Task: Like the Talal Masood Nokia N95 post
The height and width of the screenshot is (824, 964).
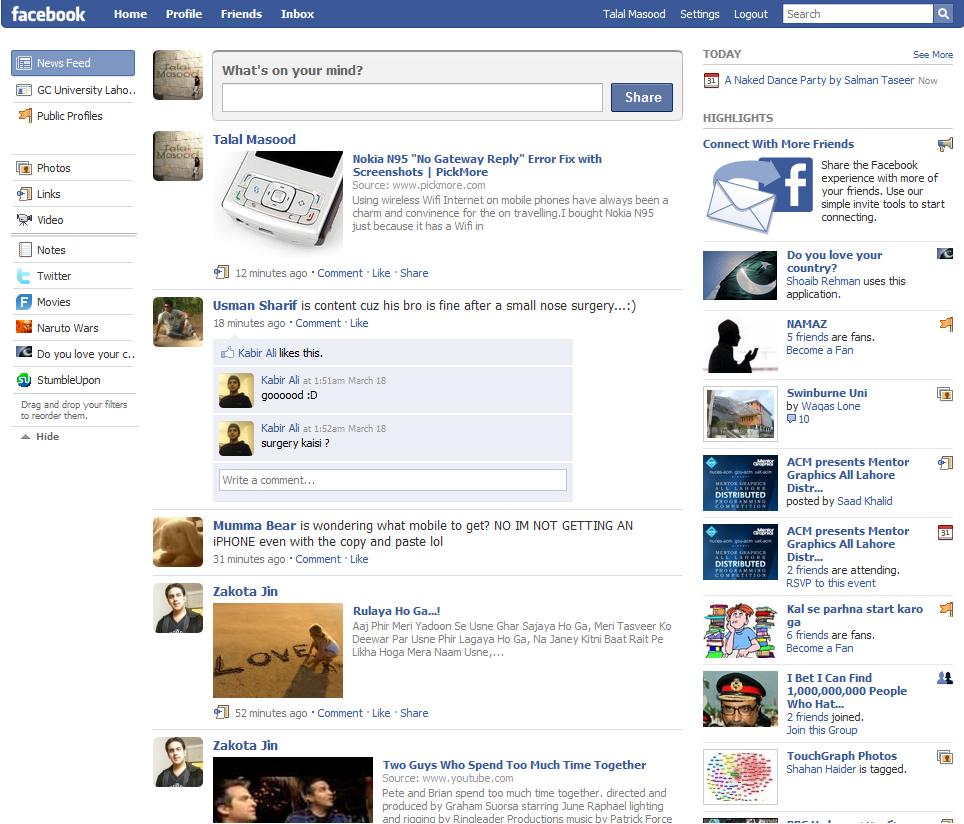Action: [x=381, y=273]
